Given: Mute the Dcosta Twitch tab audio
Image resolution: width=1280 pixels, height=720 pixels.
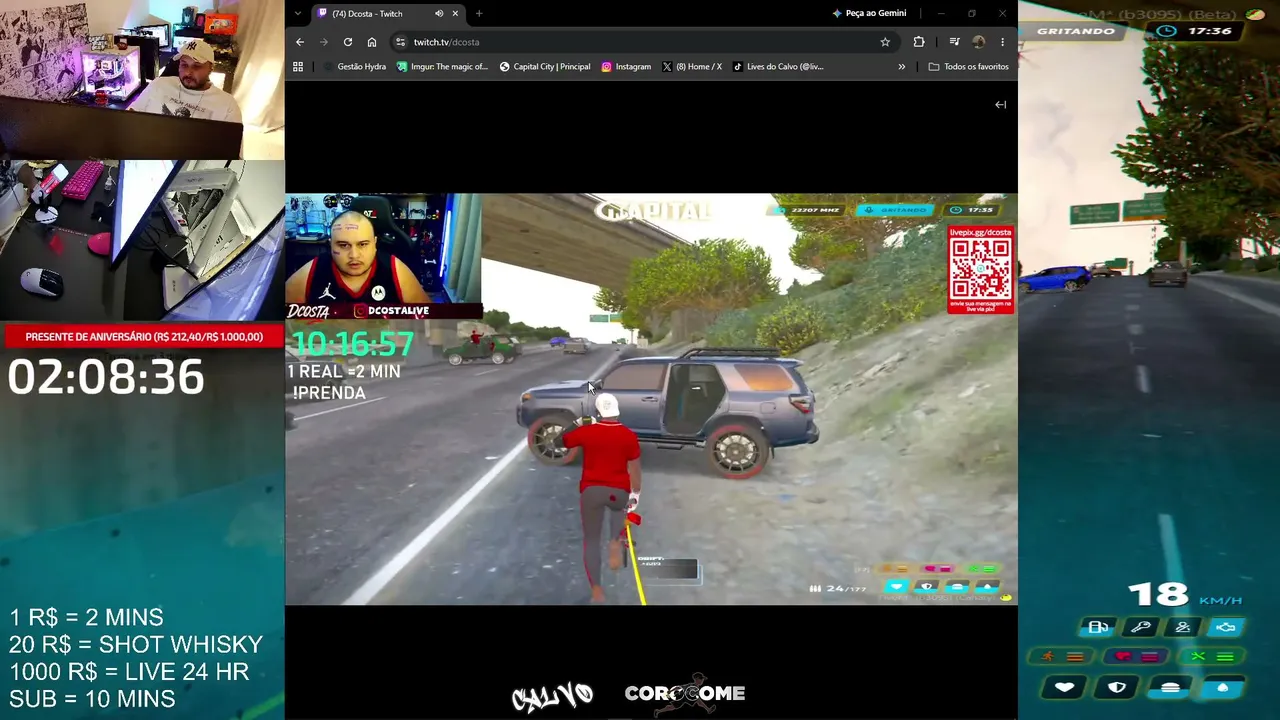Looking at the screenshot, I should [x=439, y=13].
